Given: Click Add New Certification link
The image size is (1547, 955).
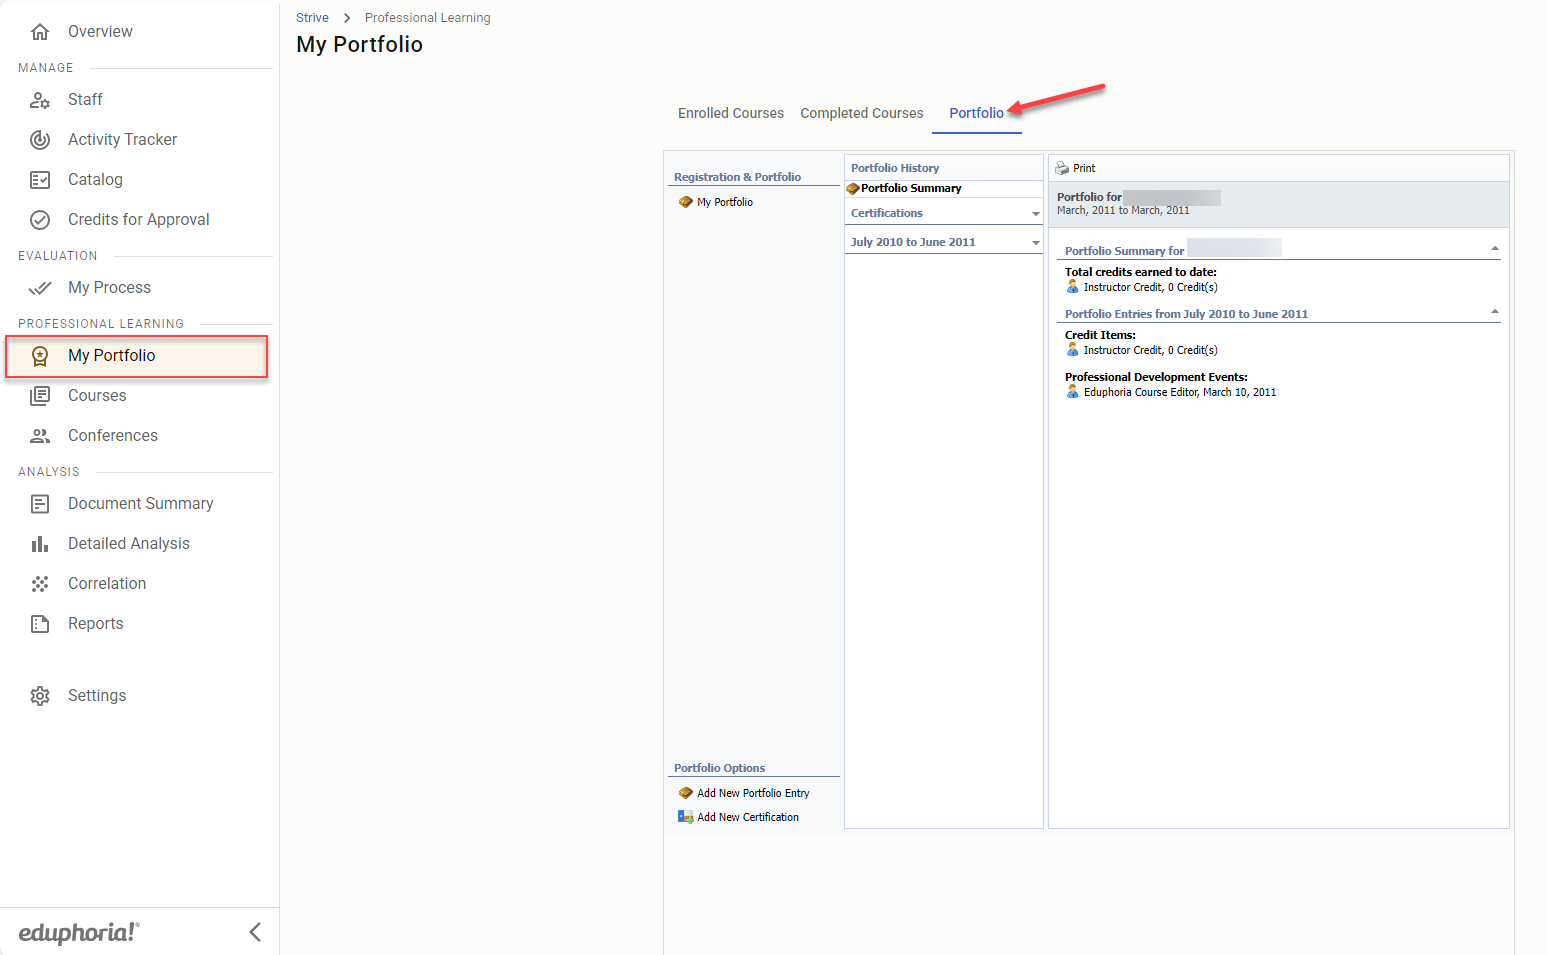Looking at the screenshot, I should 747,817.
